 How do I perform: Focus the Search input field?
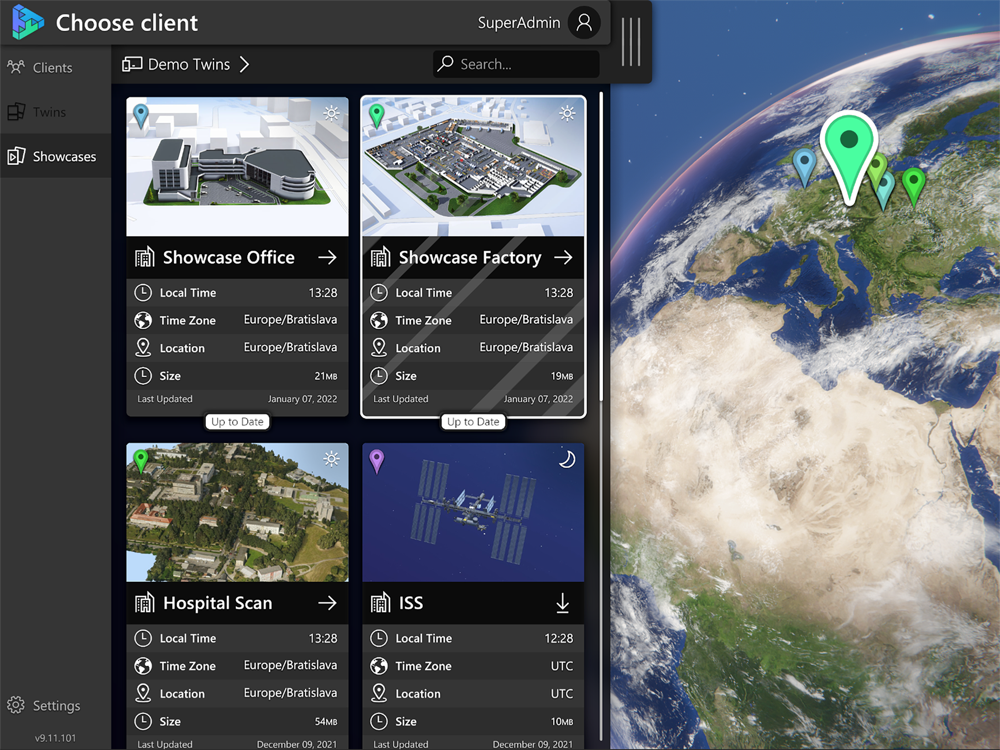516,64
